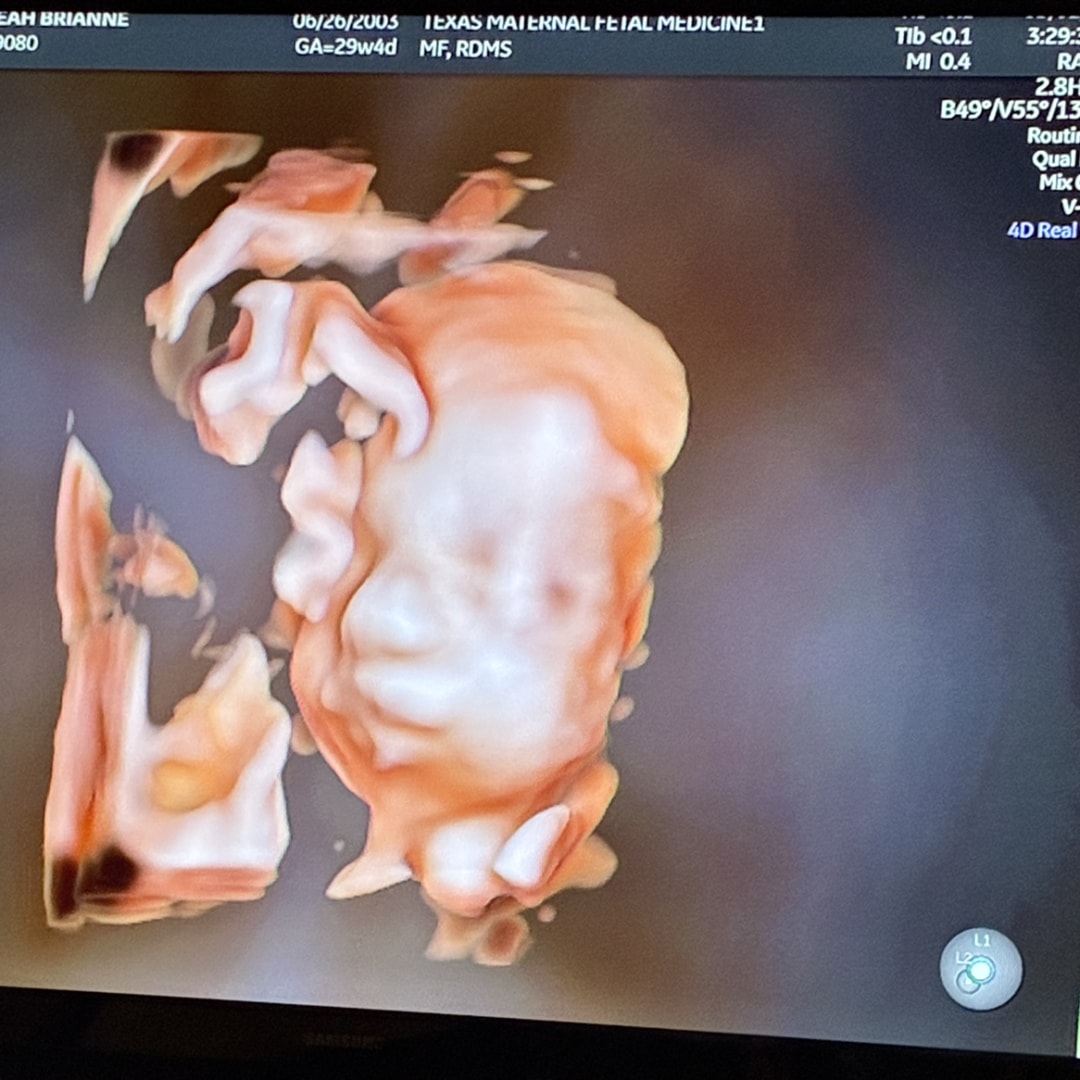The image size is (1080, 1080).
Task: Click the Texas Maternal Fetal Medicine1 title
Action: 593,22
